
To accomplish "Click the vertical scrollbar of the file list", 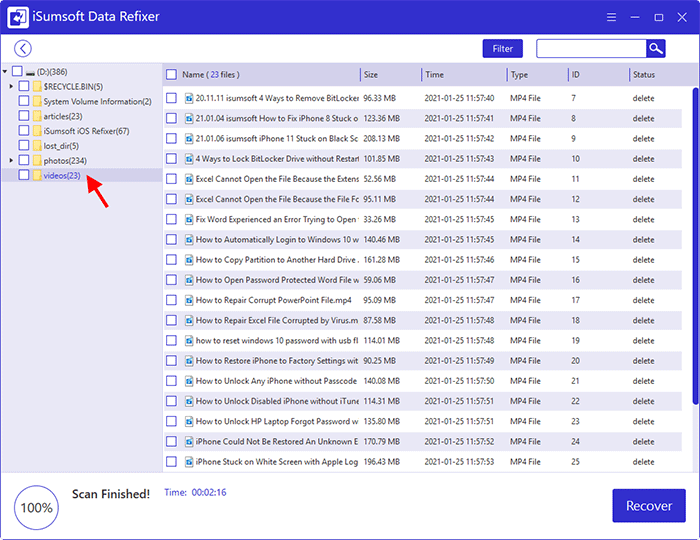I will (696, 245).
